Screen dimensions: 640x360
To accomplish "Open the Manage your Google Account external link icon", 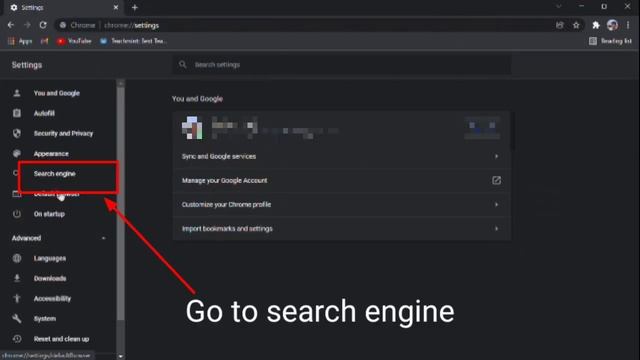I will pyautogui.click(x=496, y=180).
